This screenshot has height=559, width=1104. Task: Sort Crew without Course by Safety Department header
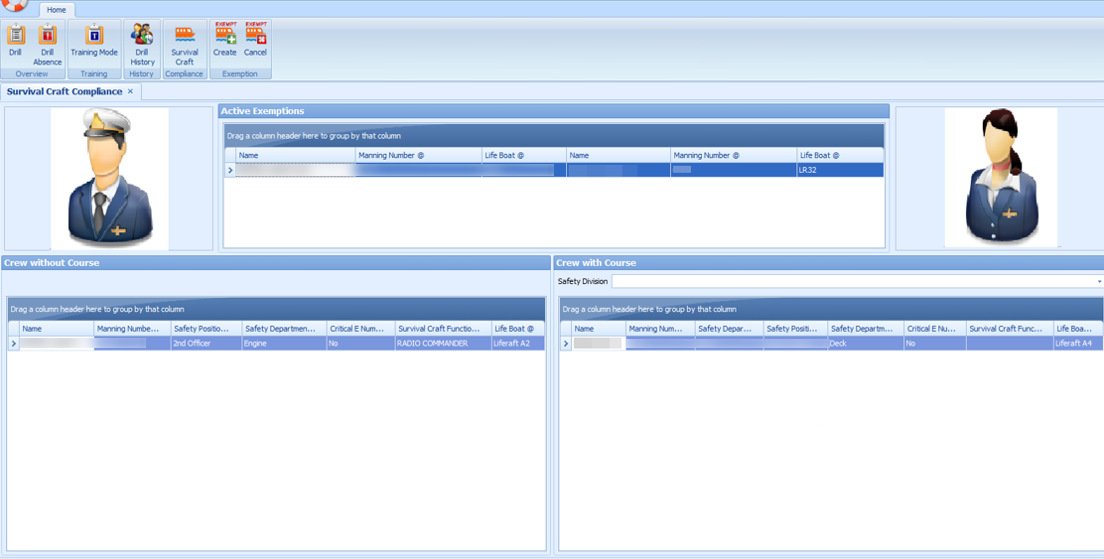click(284, 329)
